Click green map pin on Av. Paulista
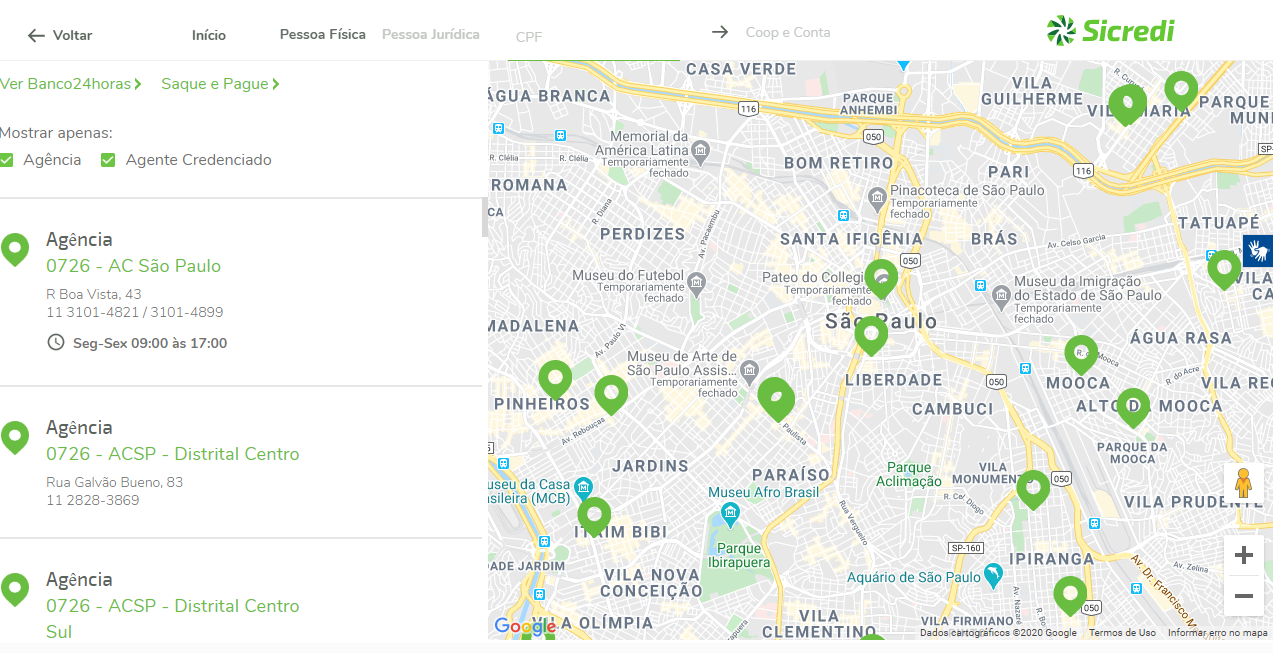 point(776,398)
